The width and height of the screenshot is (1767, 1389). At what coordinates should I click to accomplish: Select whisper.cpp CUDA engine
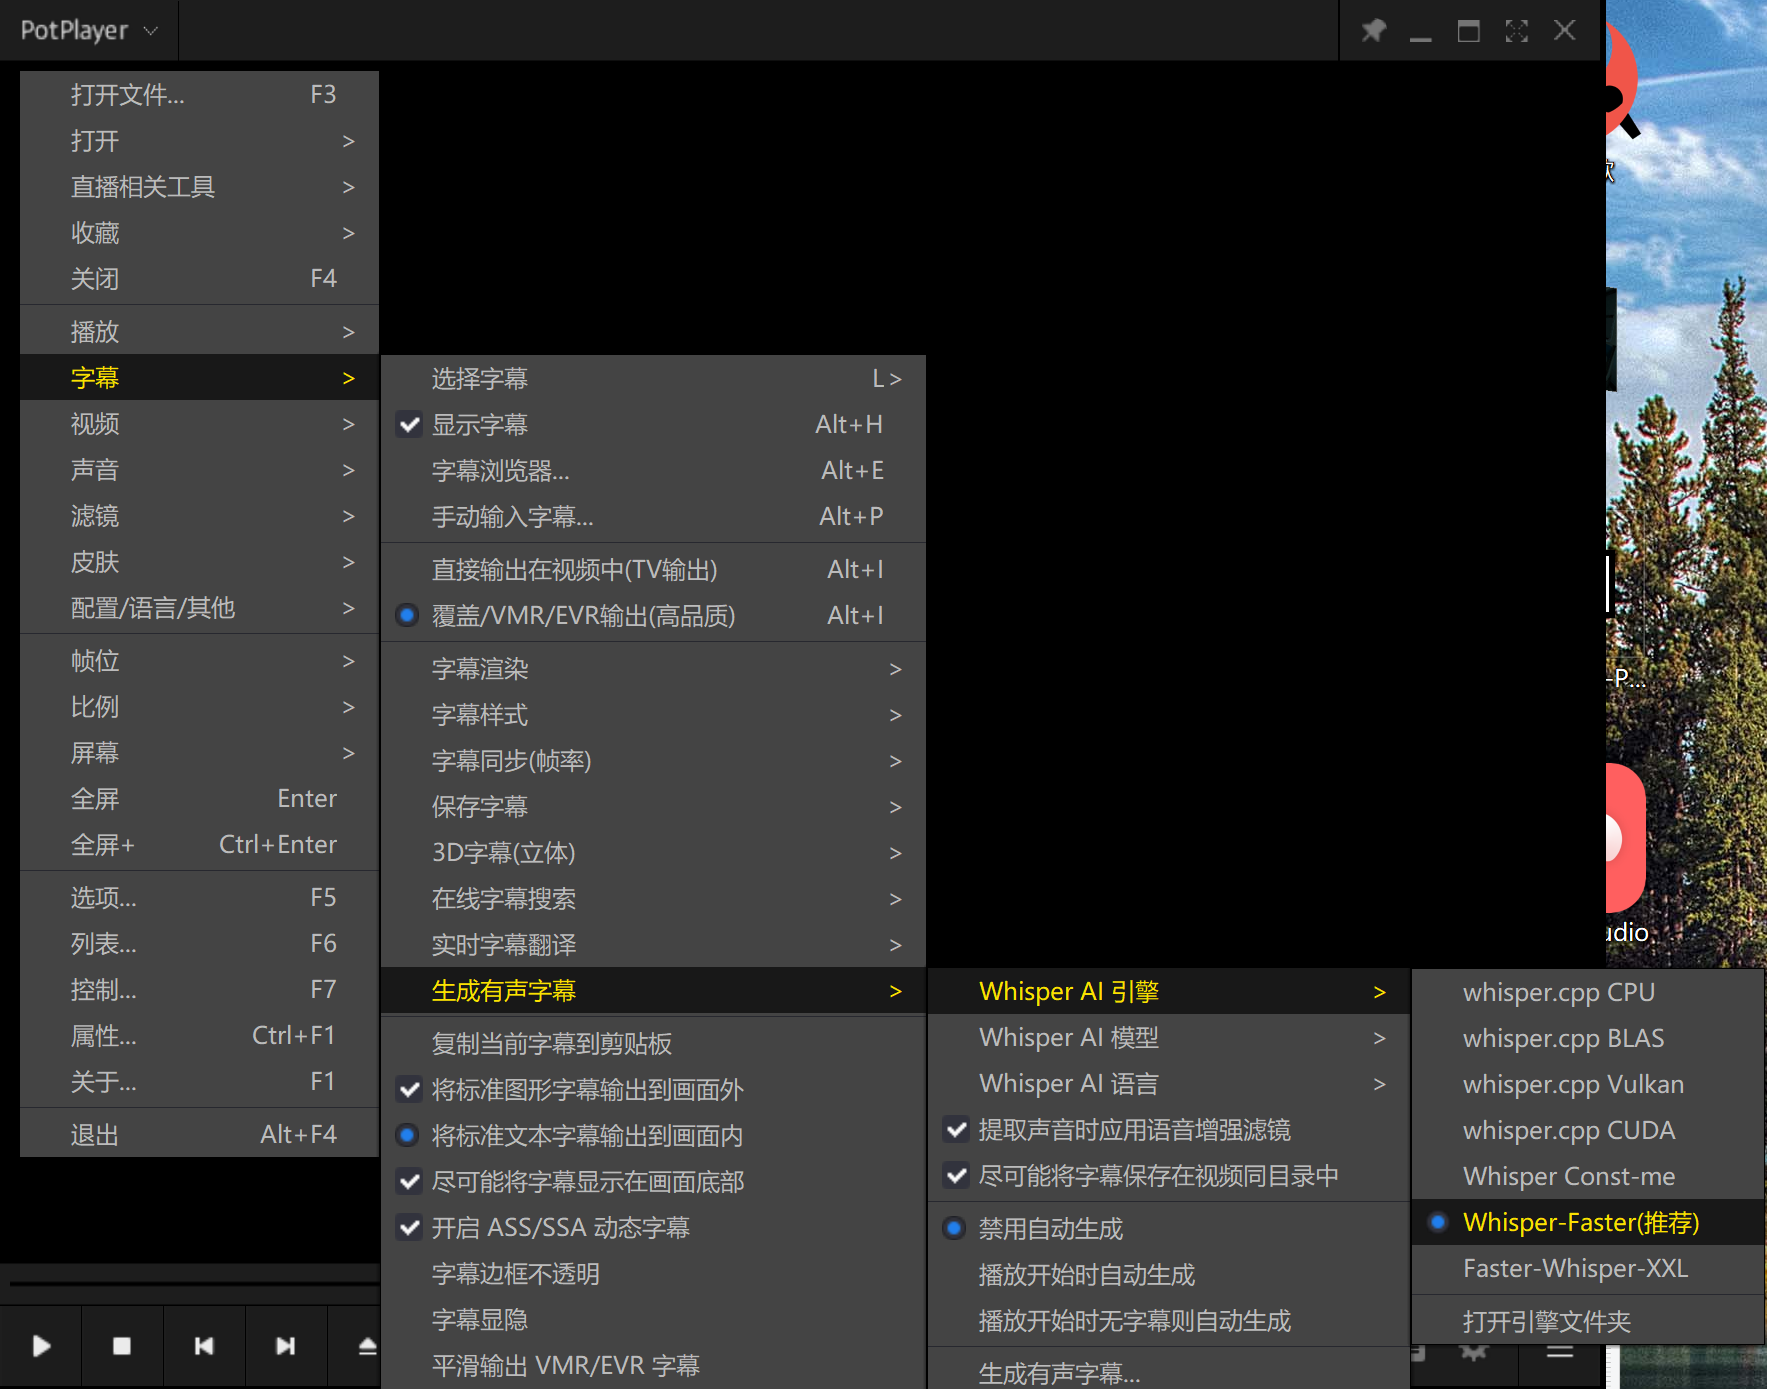[x=1588, y=1131]
